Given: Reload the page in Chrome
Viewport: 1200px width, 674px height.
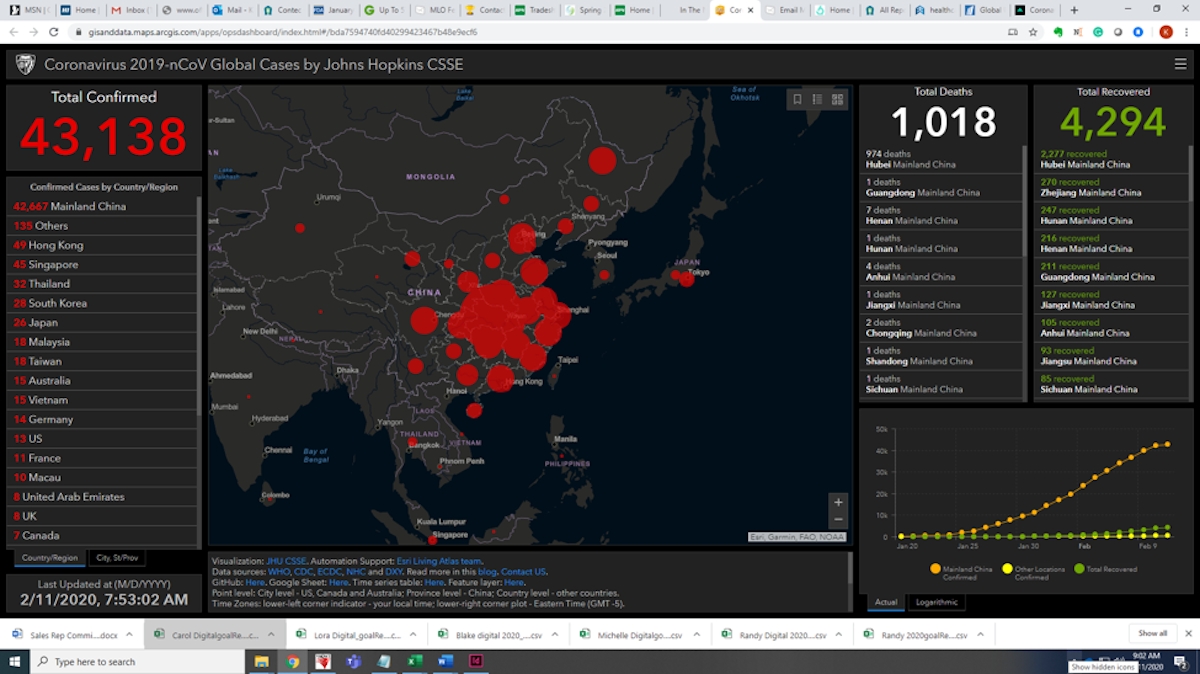Looking at the screenshot, I should (55, 32).
